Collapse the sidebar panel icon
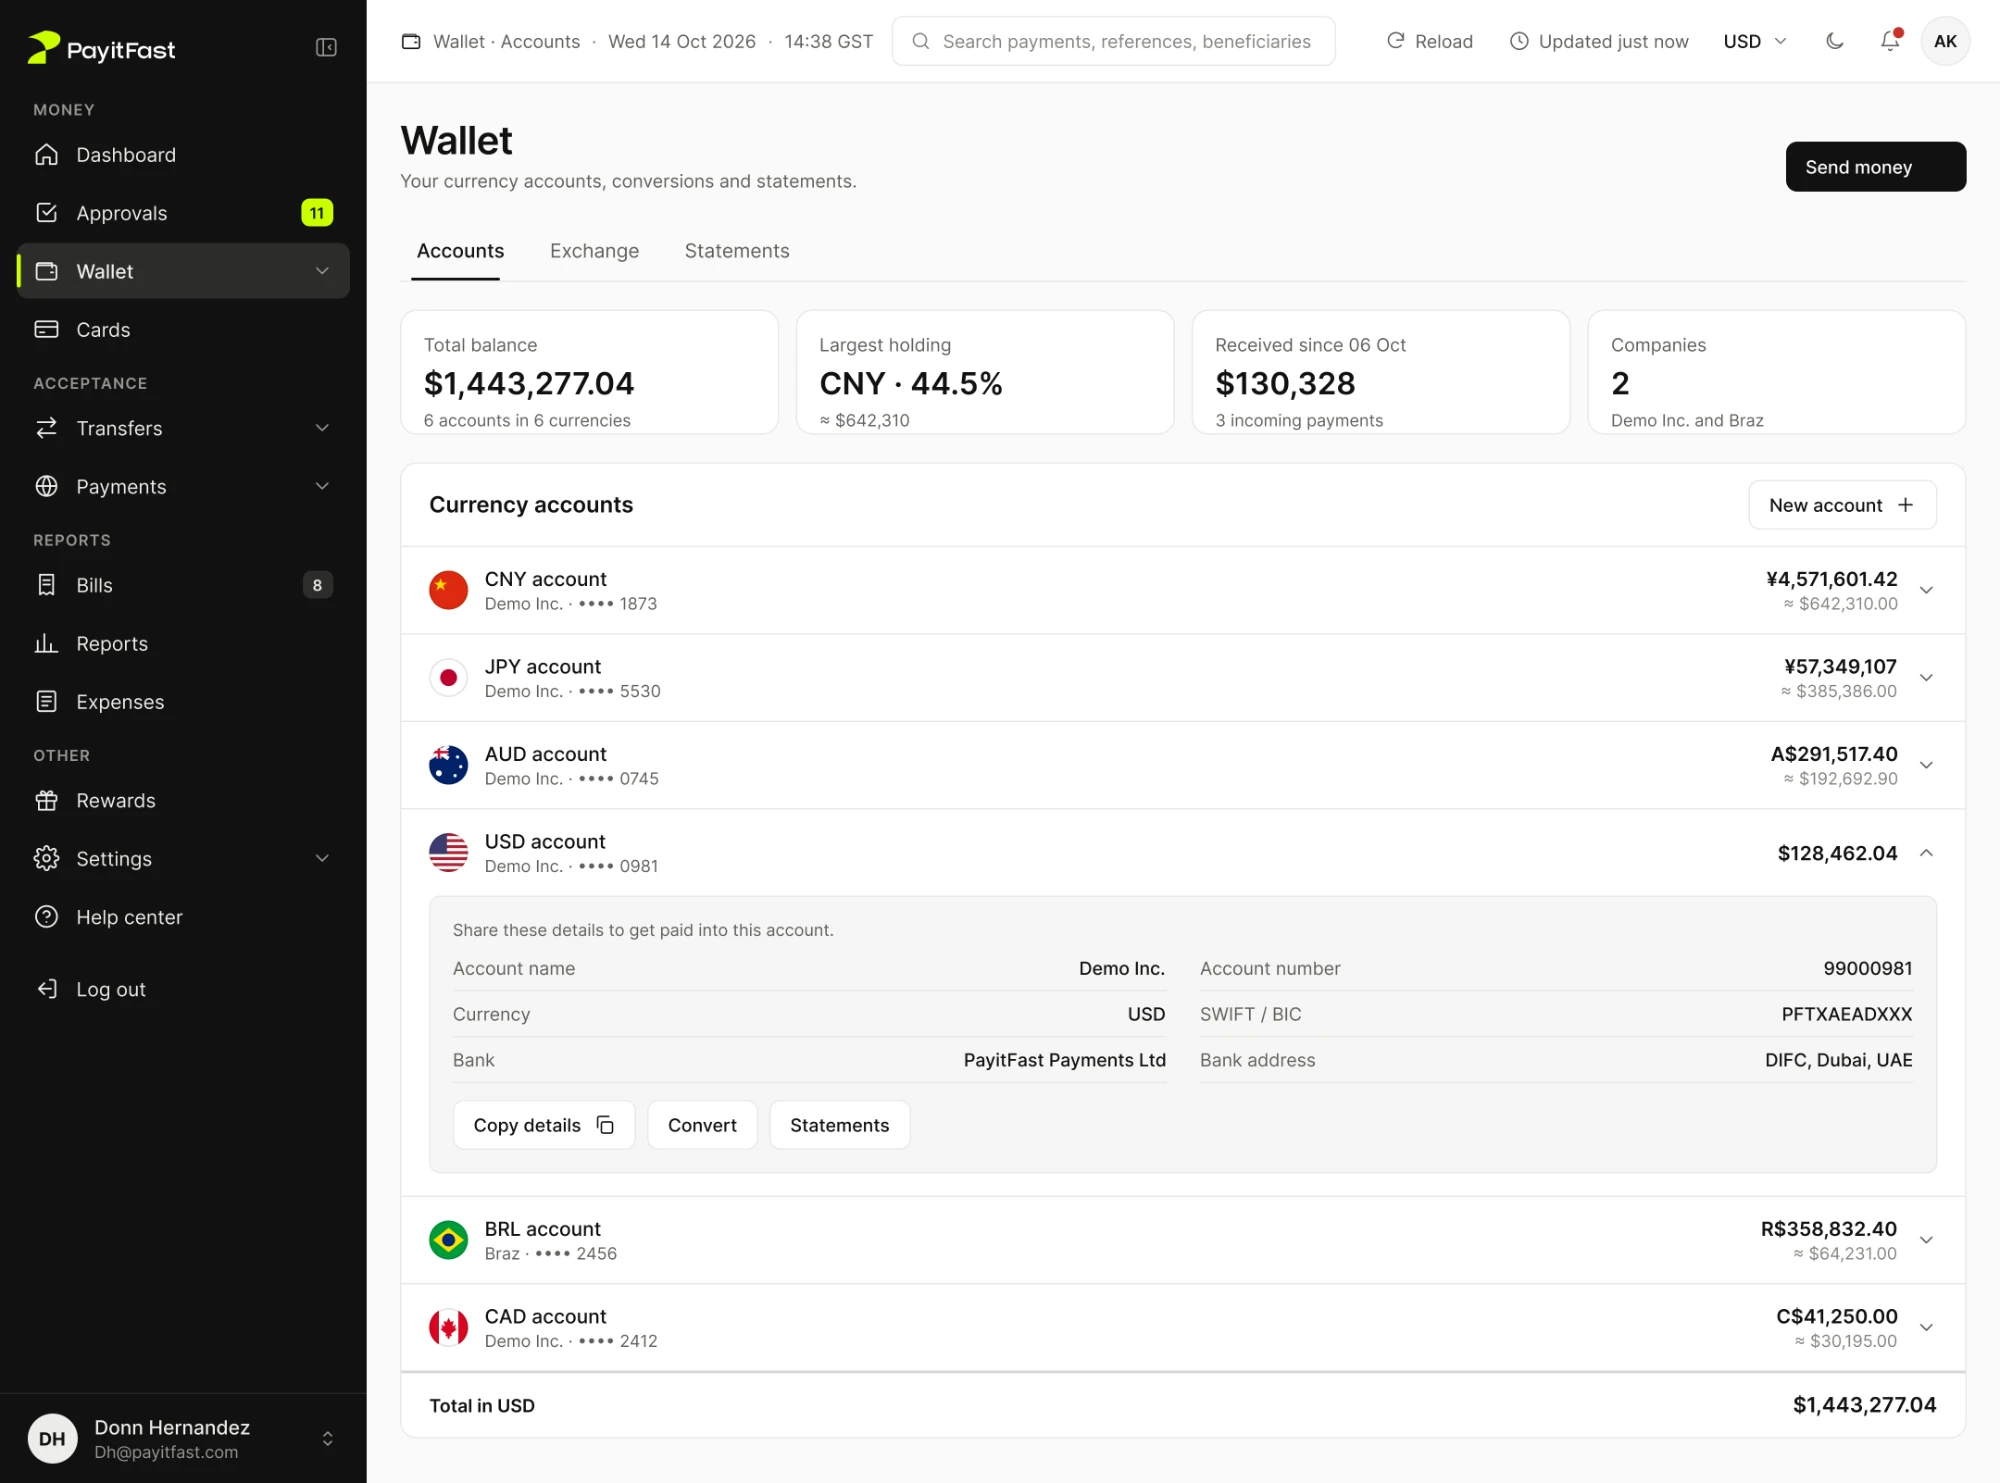The width and height of the screenshot is (2000, 1483). [326, 47]
